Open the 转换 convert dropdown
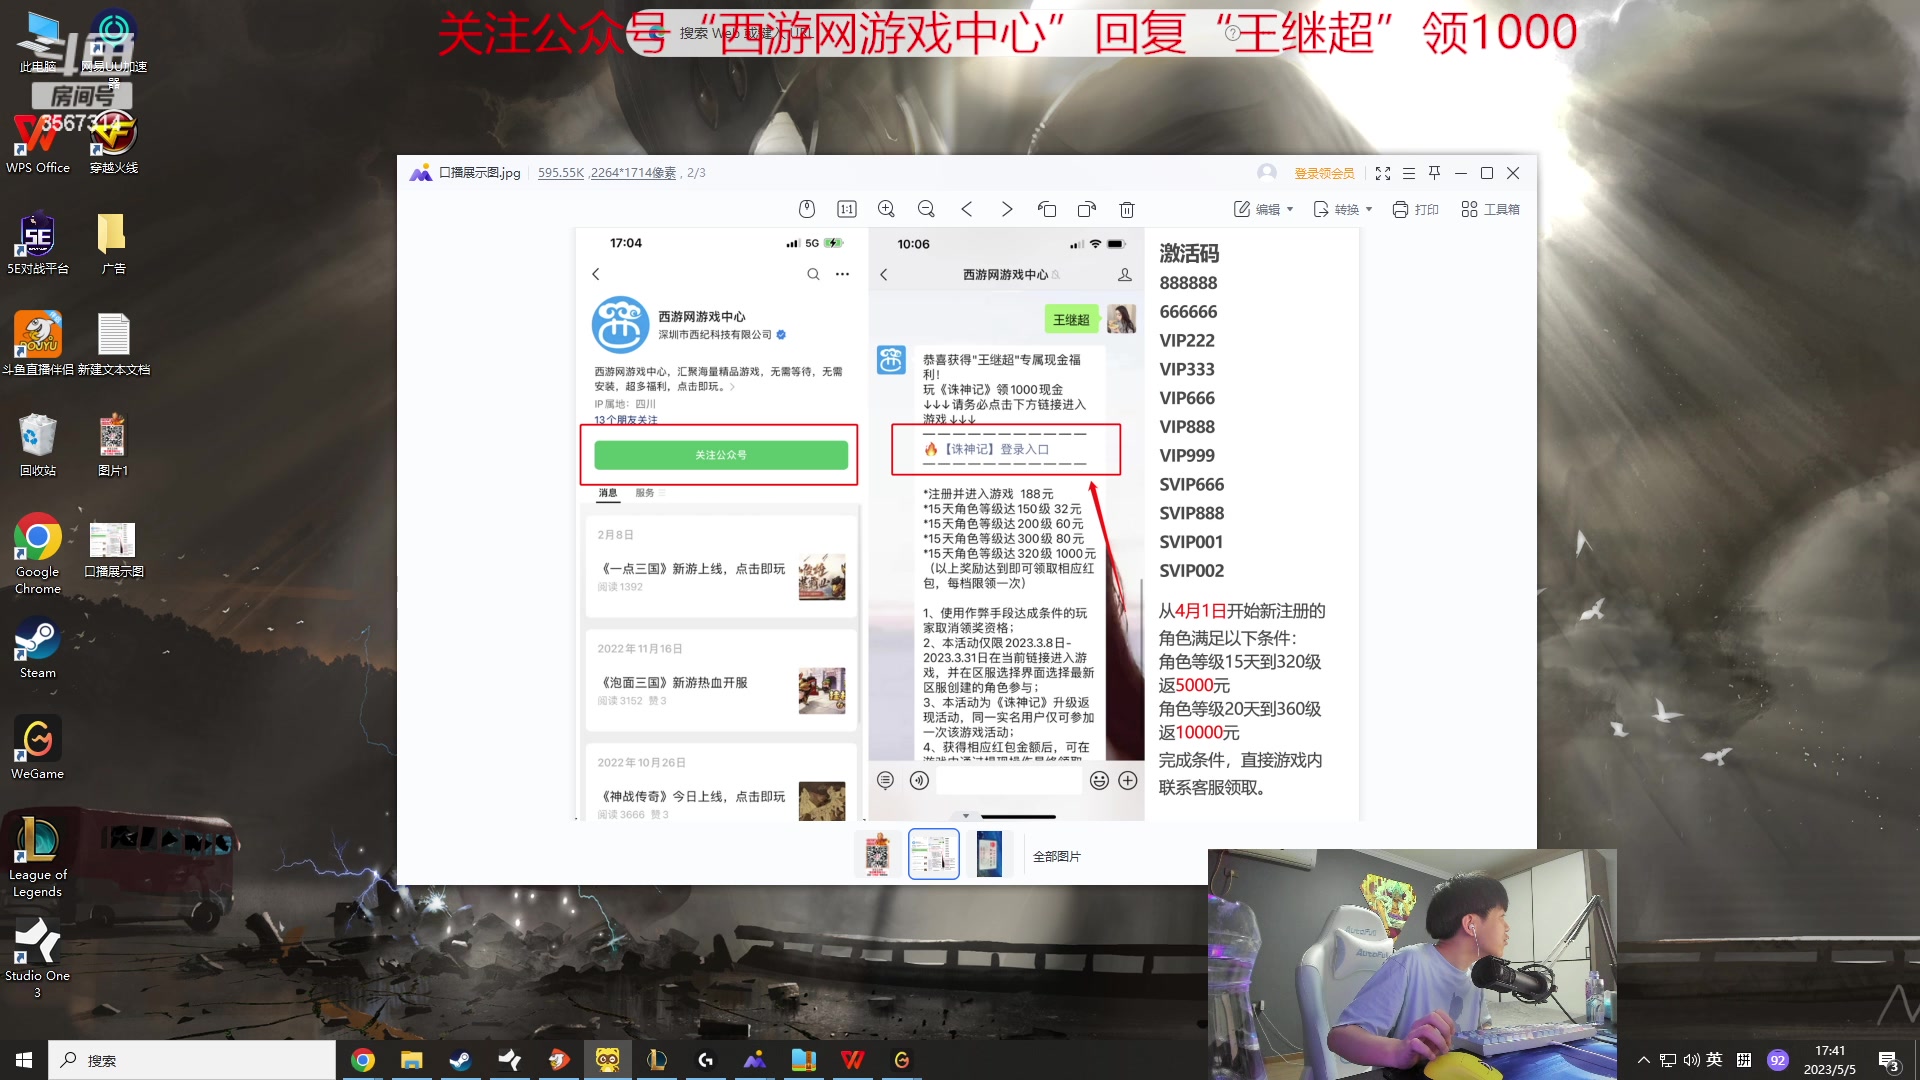The image size is (1920, 1080). [1343, 209]
